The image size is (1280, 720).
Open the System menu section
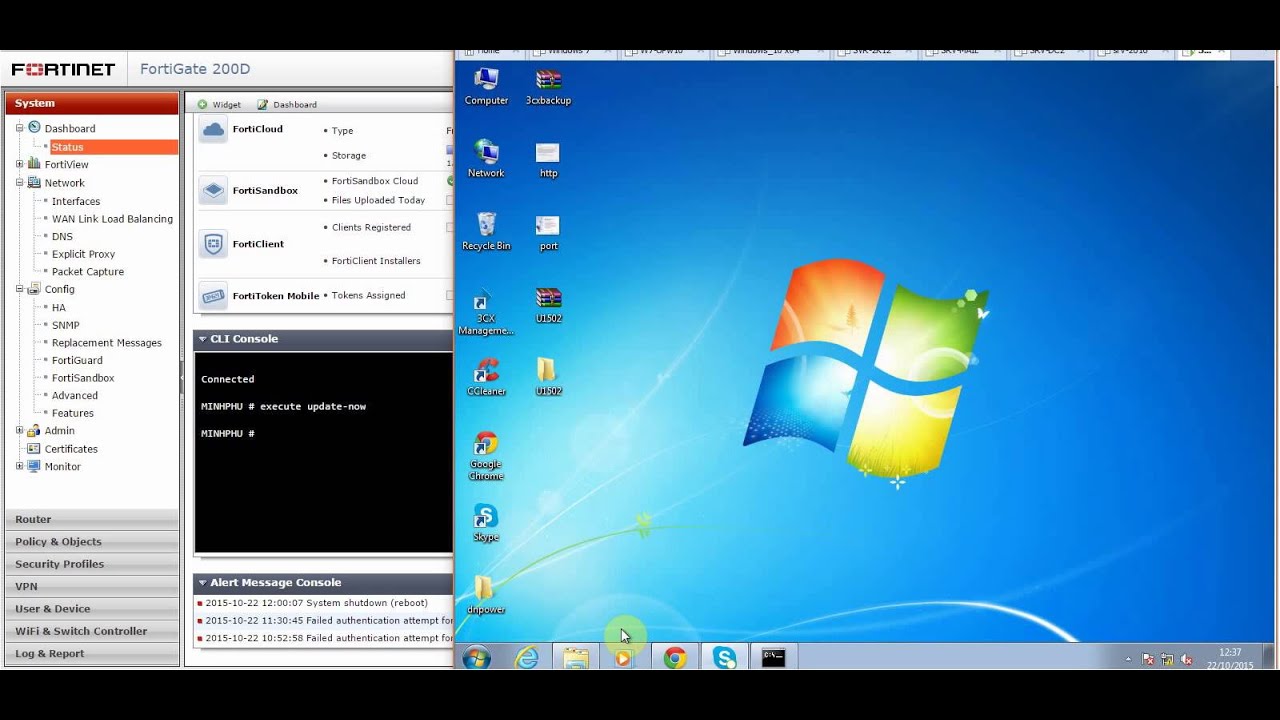[x=92, y=103]
